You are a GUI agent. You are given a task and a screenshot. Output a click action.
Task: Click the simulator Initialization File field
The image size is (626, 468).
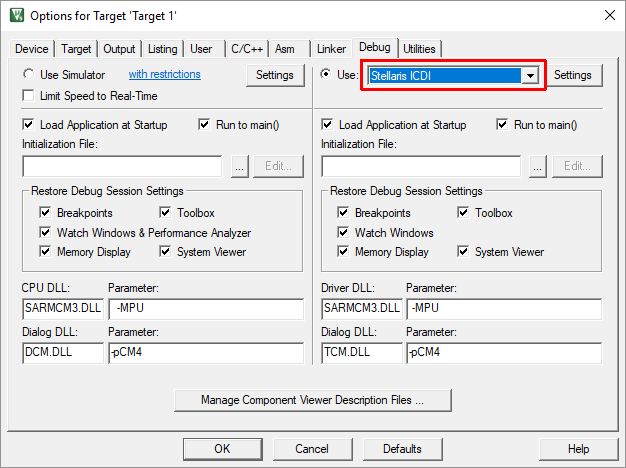pyautogui.click(x=122, y=166)
